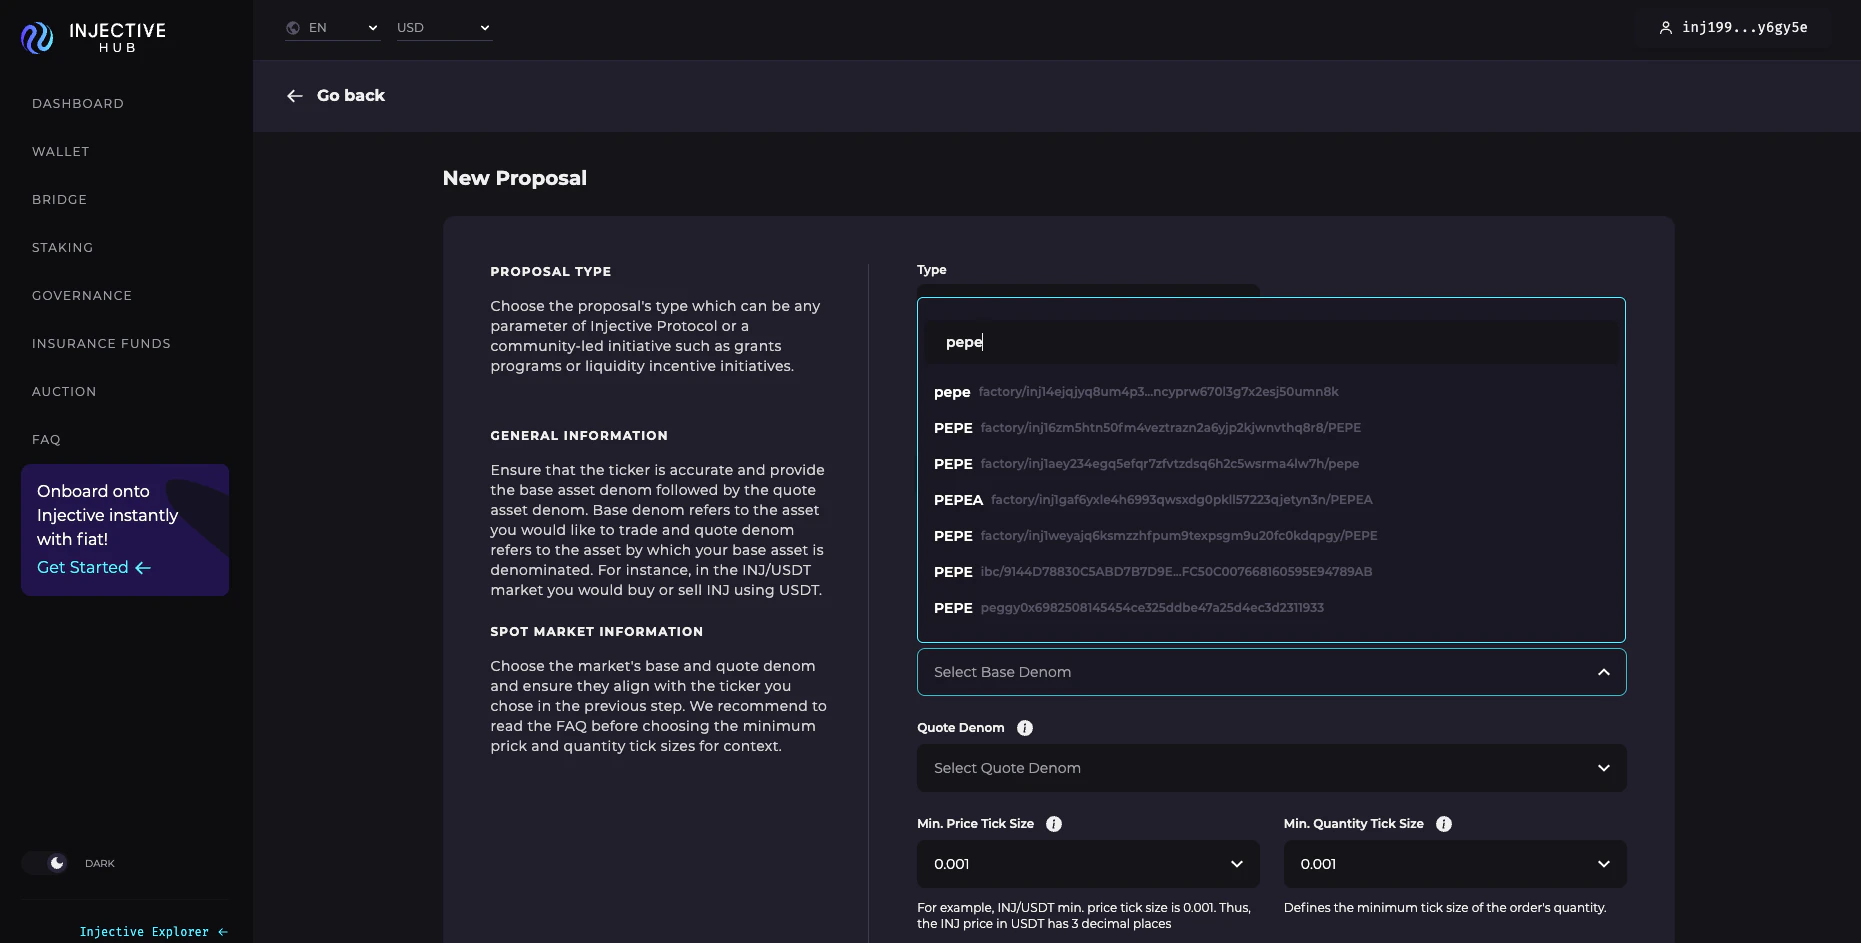Click arrow beside Injective Explorer
Viewport: 1861px width, 943px height.
point(223,932)
